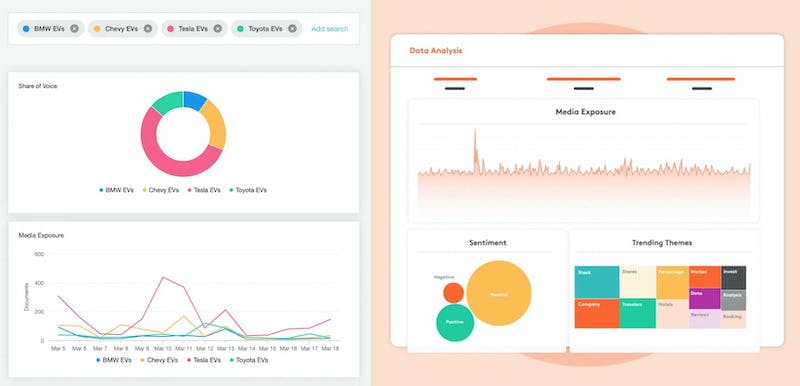Click the orange Negative sentiment bubble
Viewport: 800px width, 386px height.
[453, 293]
